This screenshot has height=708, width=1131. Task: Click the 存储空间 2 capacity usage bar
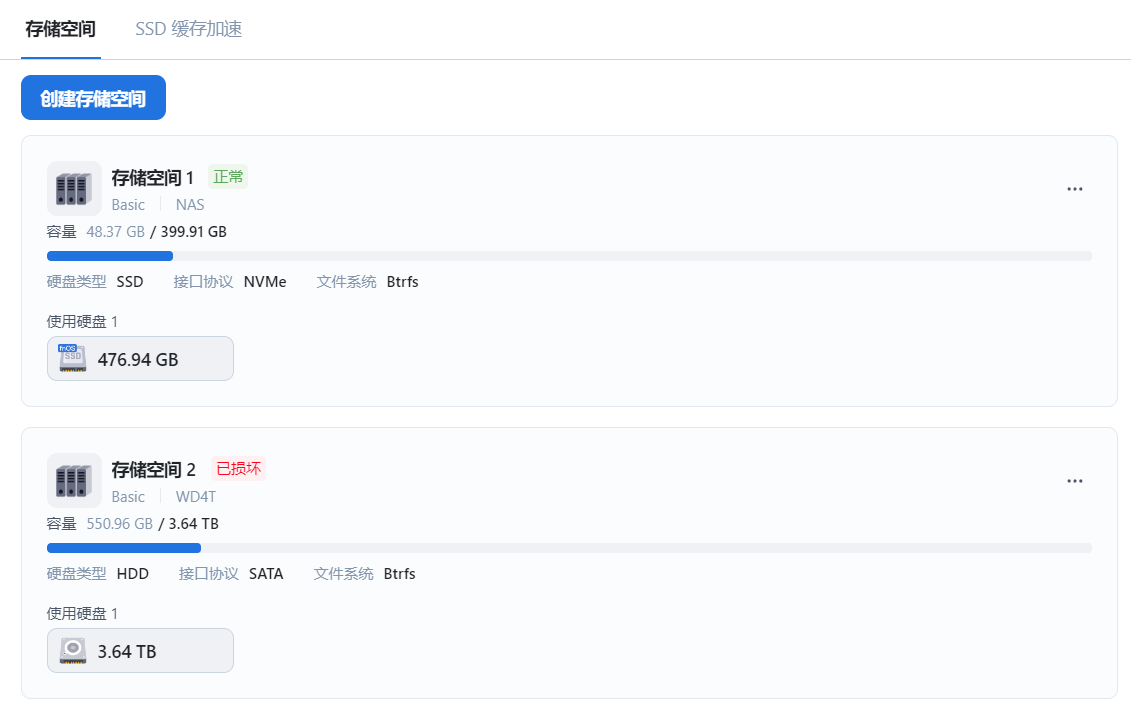569,548
